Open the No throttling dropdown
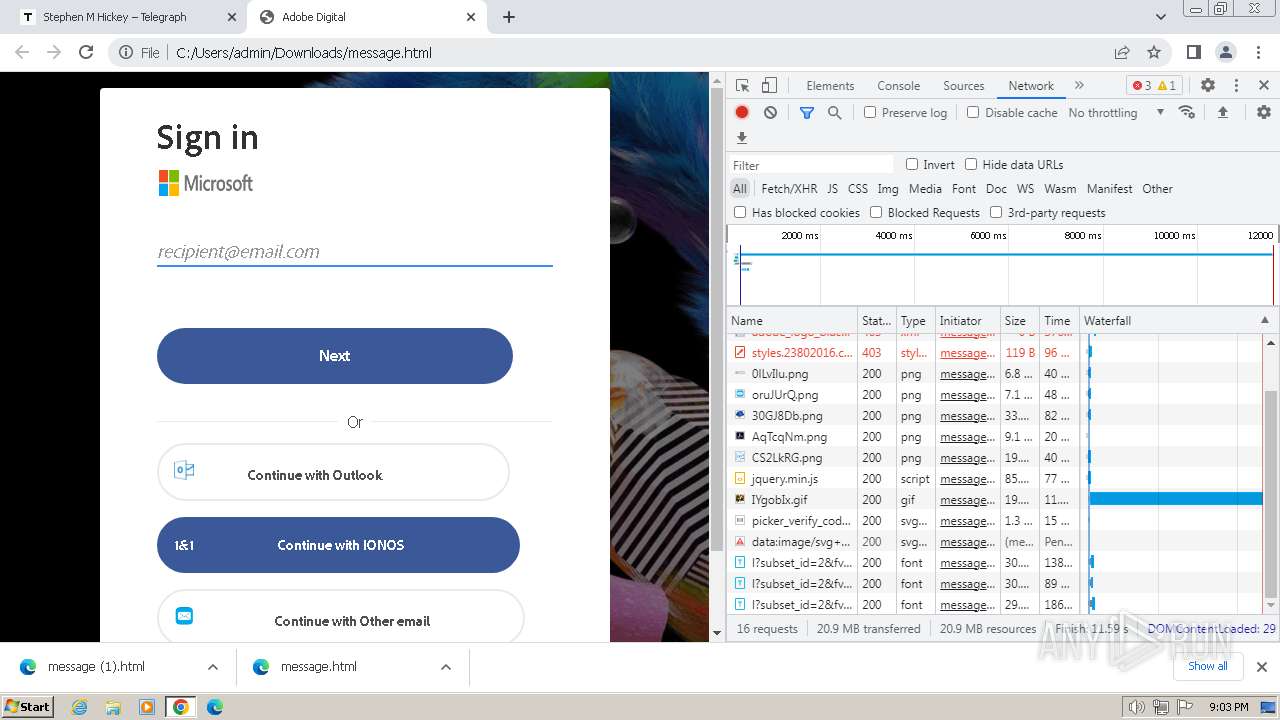Viewport: 1280px width, 720px height. [x=1116, y=112]
